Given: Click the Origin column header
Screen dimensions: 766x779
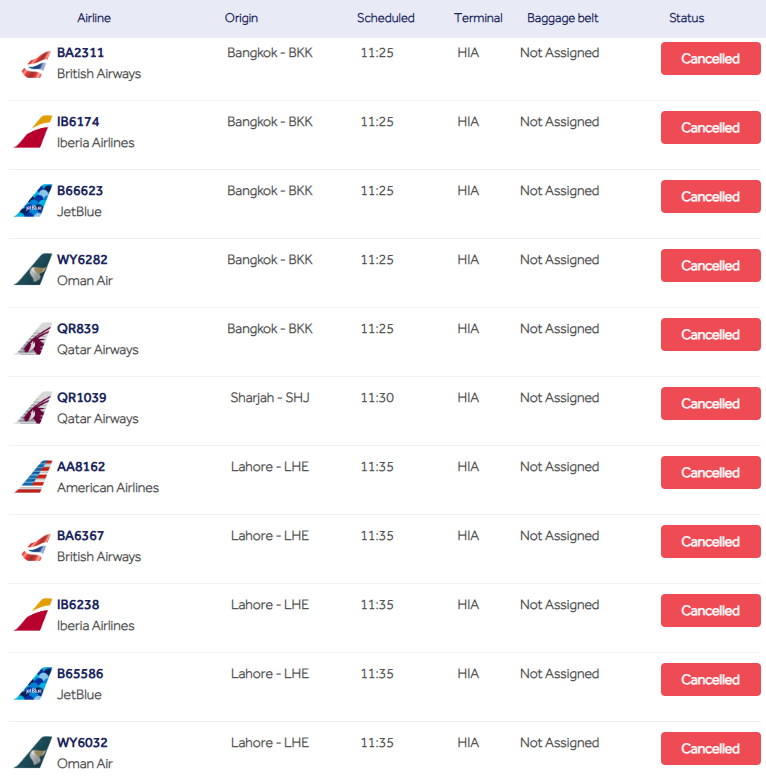Looking at the screenshot, I should pos(241,18).
